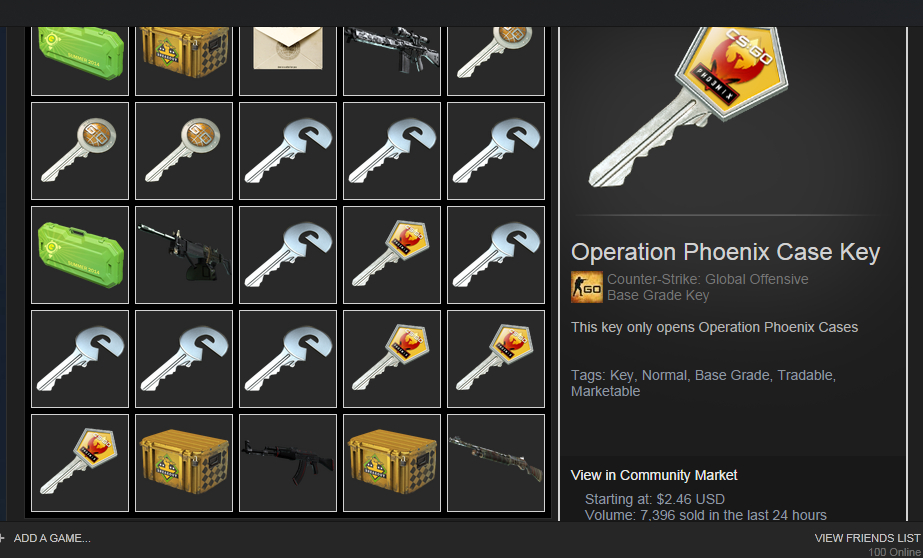This screenshot has width=923, height=558.
Task: Select the envelope item in top row
Action: (288, 59)
